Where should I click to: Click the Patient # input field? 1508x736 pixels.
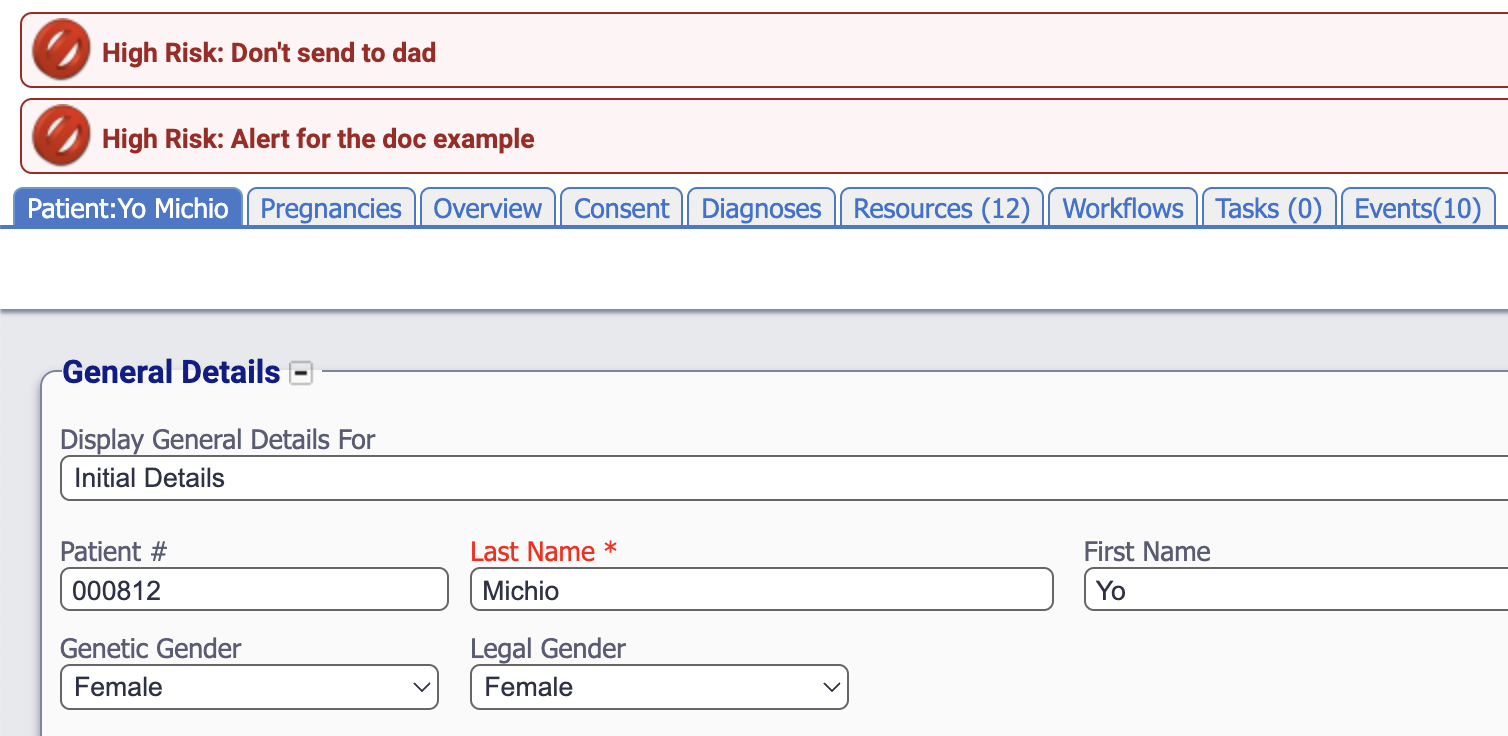click(x=254, y=590)
